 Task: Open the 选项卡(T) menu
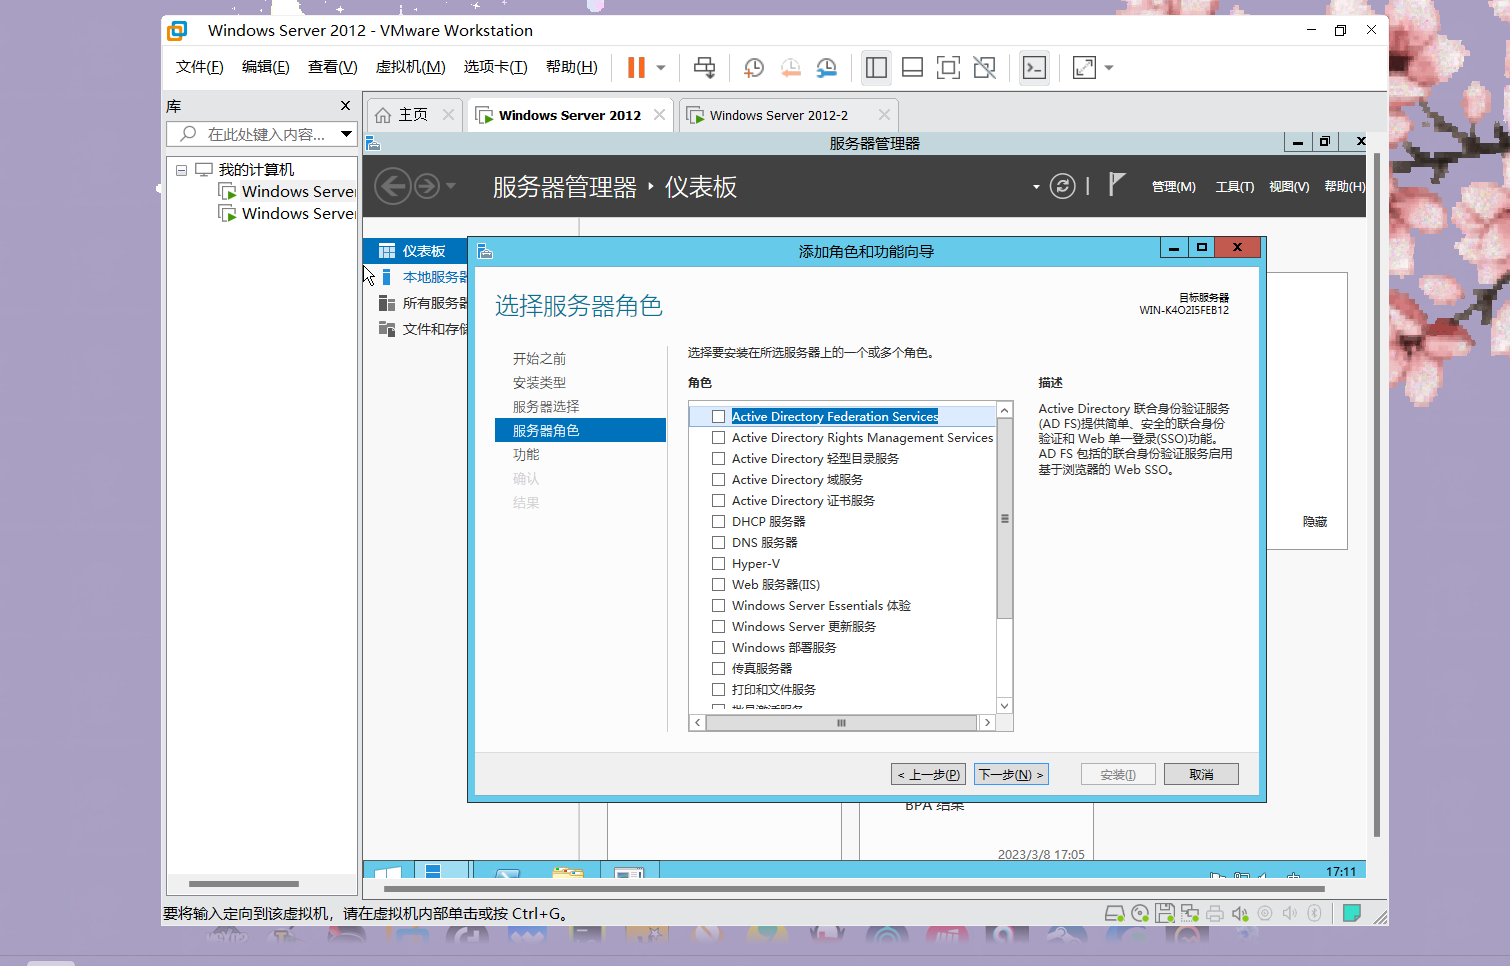496,67
